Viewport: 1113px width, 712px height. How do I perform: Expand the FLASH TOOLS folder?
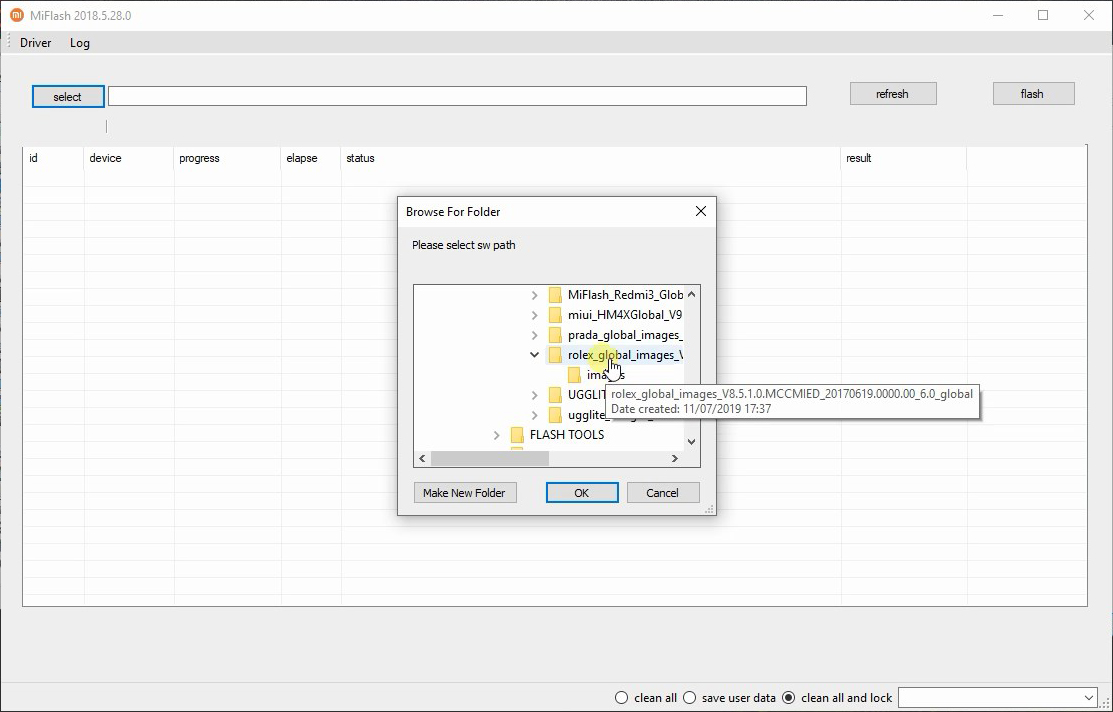coord(496,435)
